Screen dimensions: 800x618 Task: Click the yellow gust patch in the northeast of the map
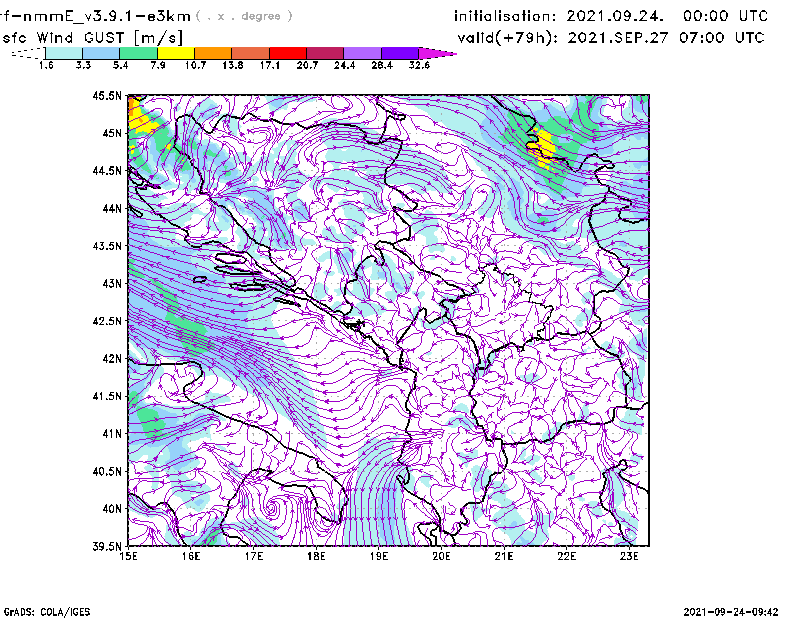pos(544,147)
